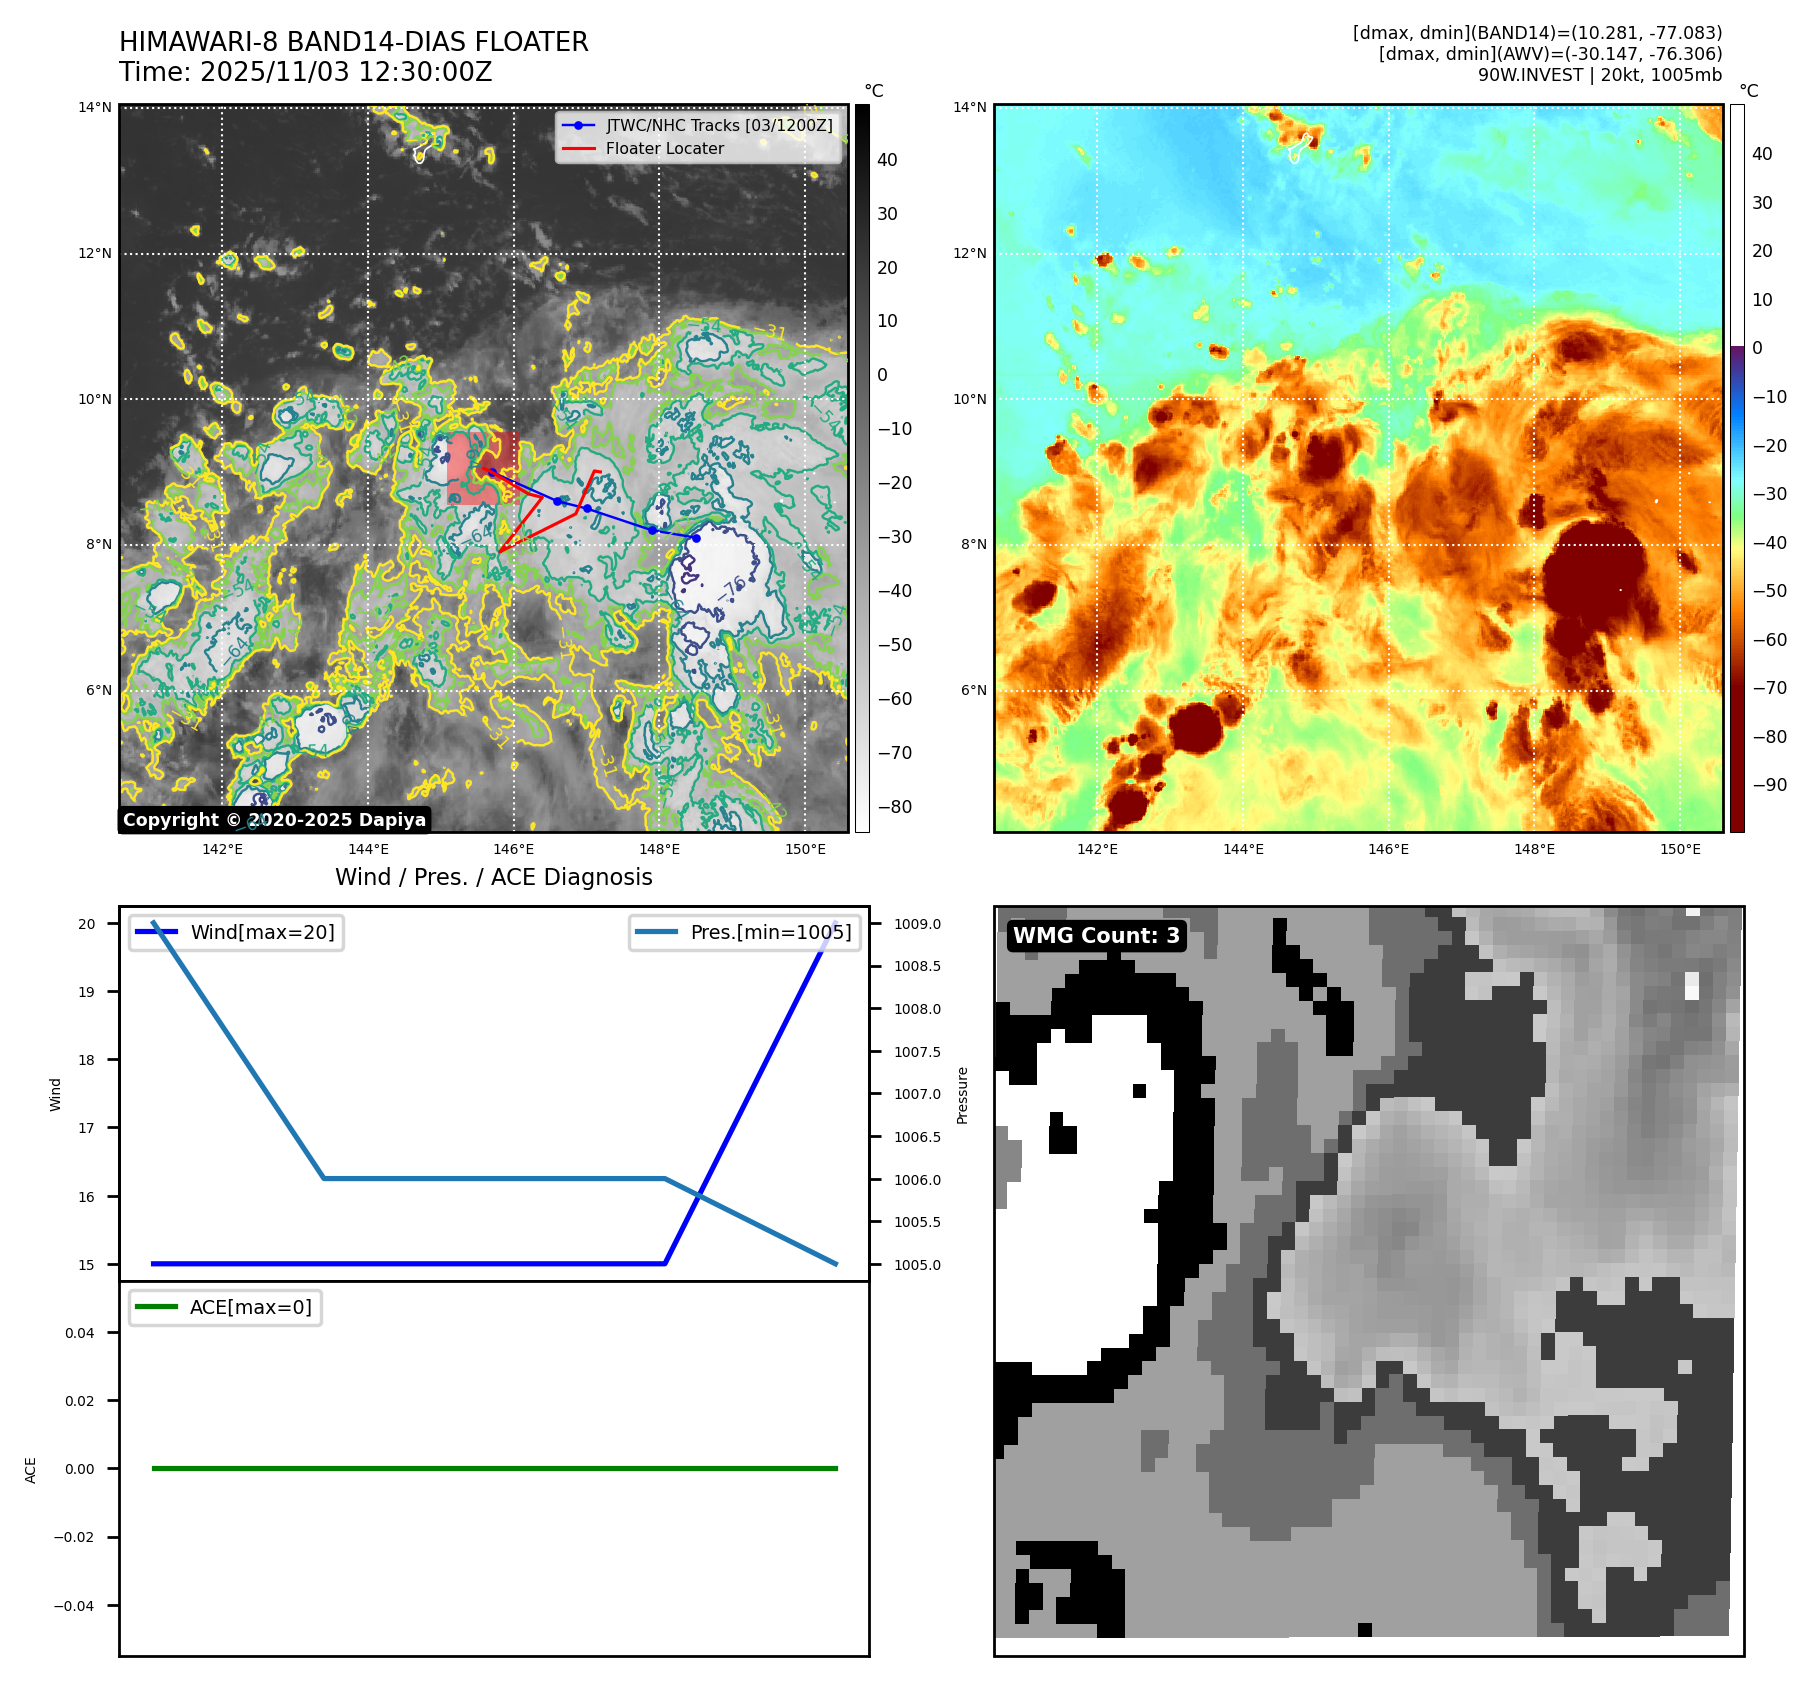Click the grayscale temperature colorbar of left map

tap(862, 468)
